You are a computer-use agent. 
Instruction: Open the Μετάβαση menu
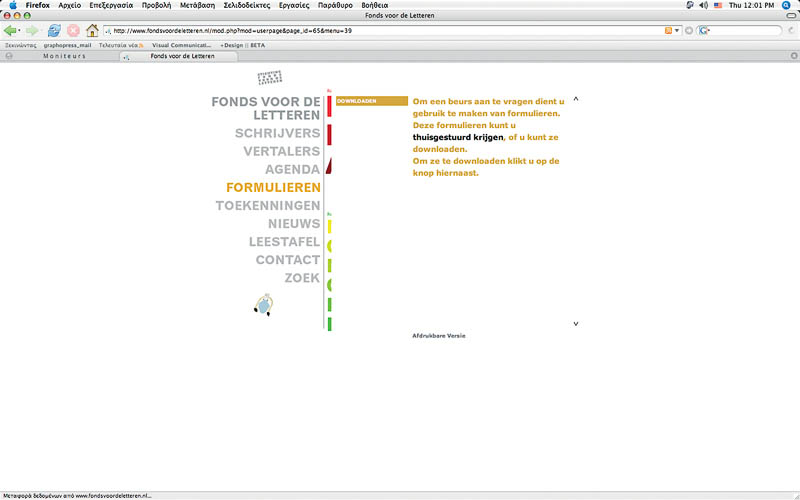point(197,5)
